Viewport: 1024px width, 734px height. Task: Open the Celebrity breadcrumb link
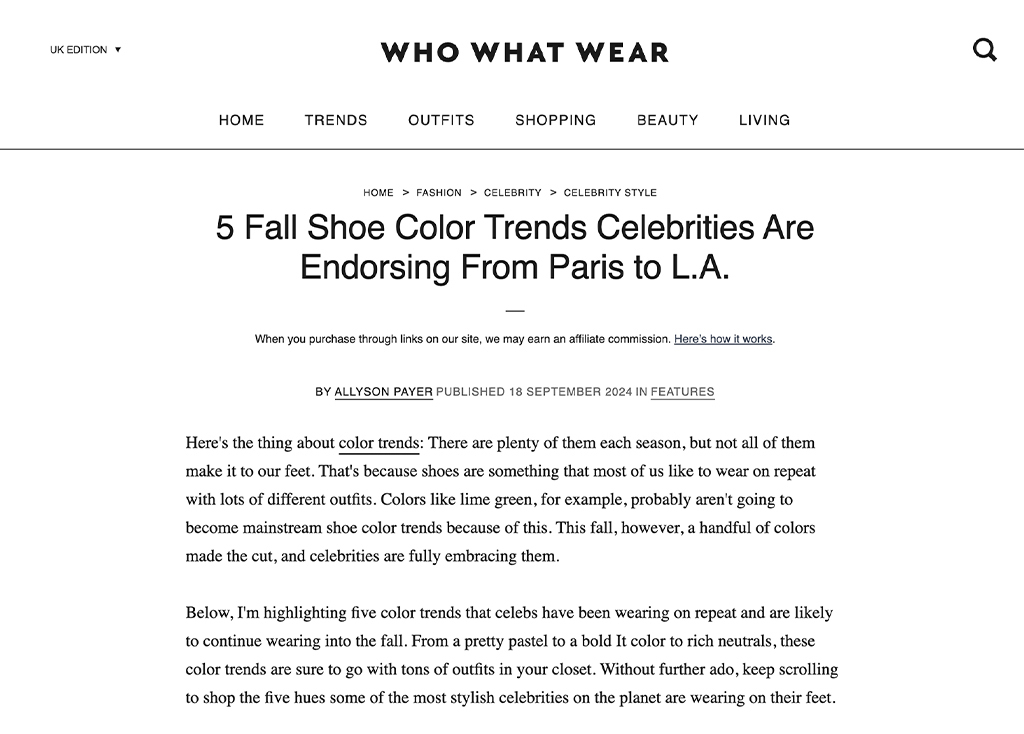[512, 193]
